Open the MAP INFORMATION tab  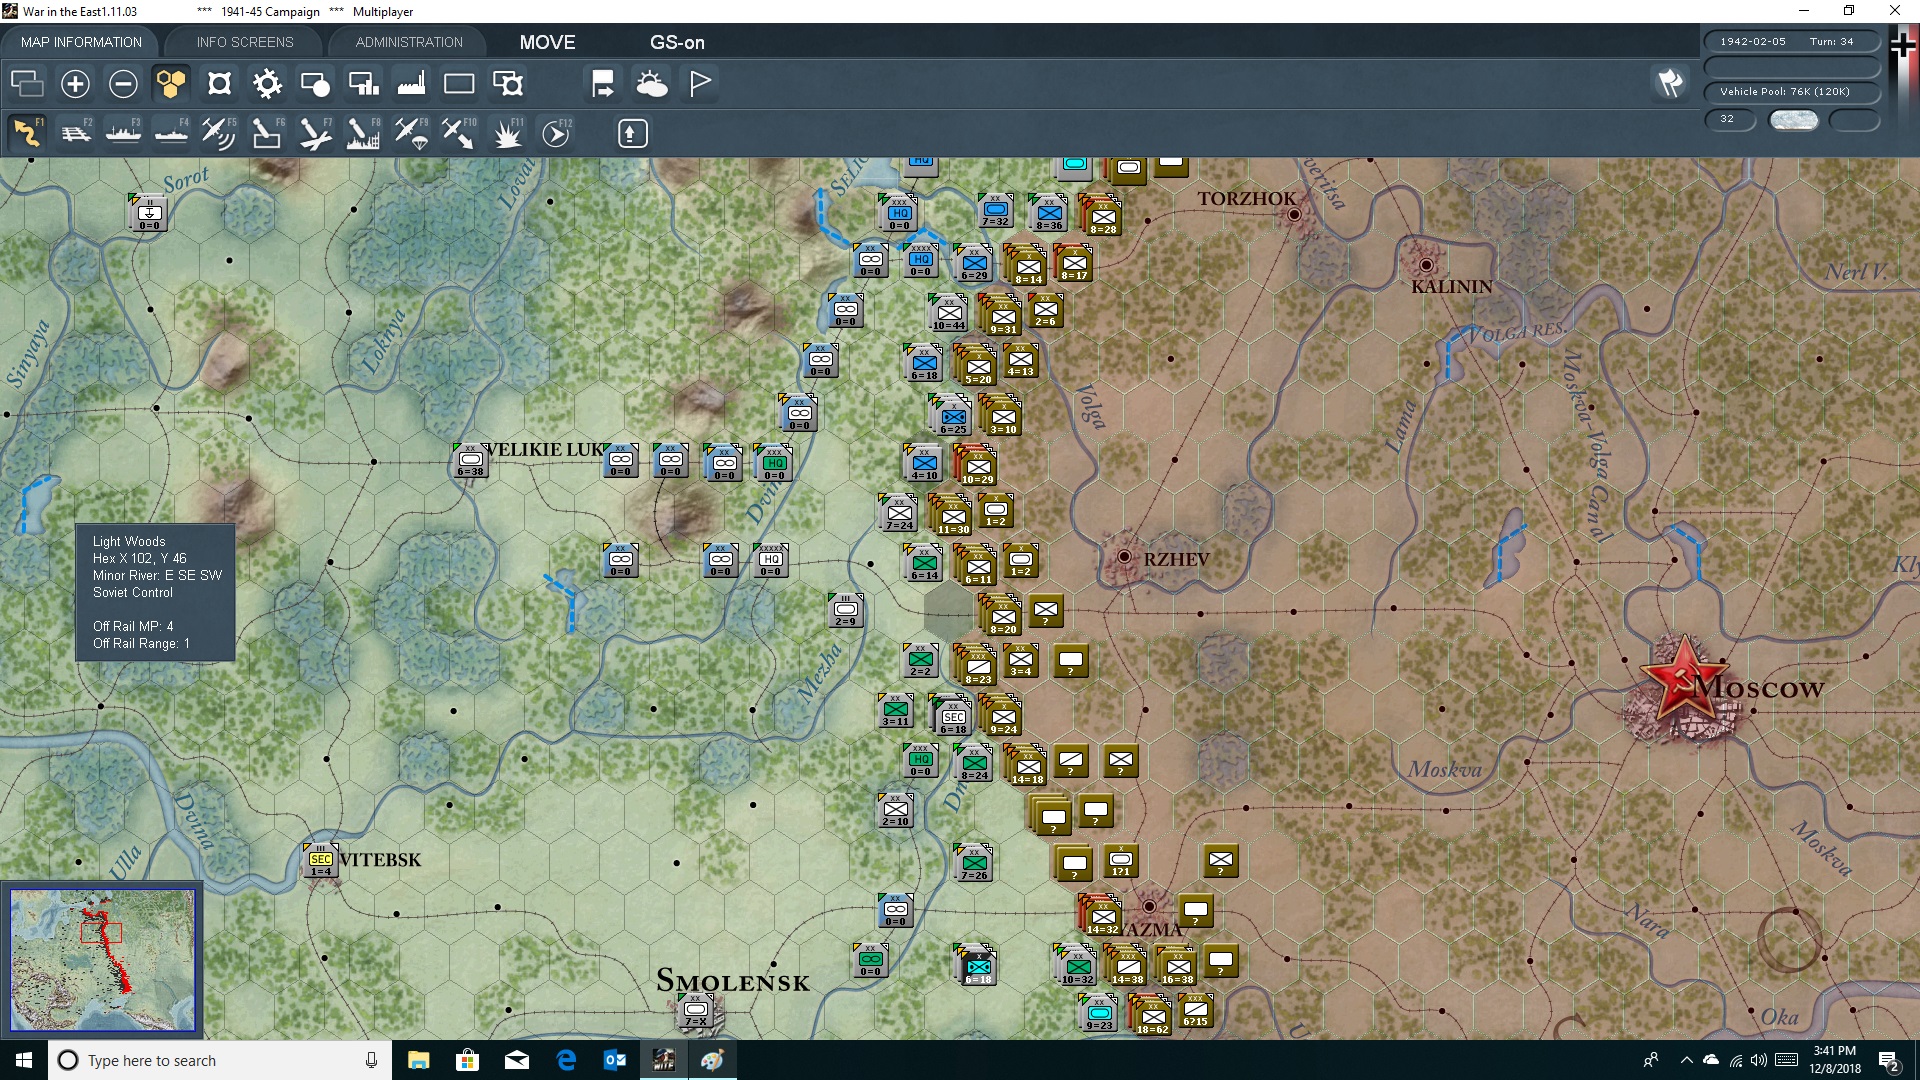tap(81, 42)
